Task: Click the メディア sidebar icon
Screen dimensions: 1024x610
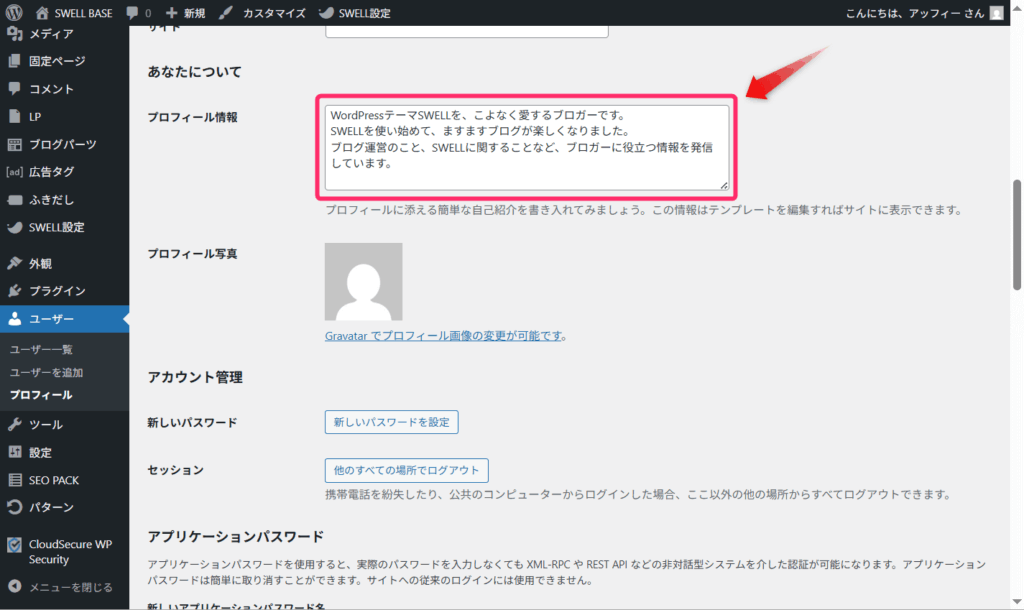Action: (14, 33)
